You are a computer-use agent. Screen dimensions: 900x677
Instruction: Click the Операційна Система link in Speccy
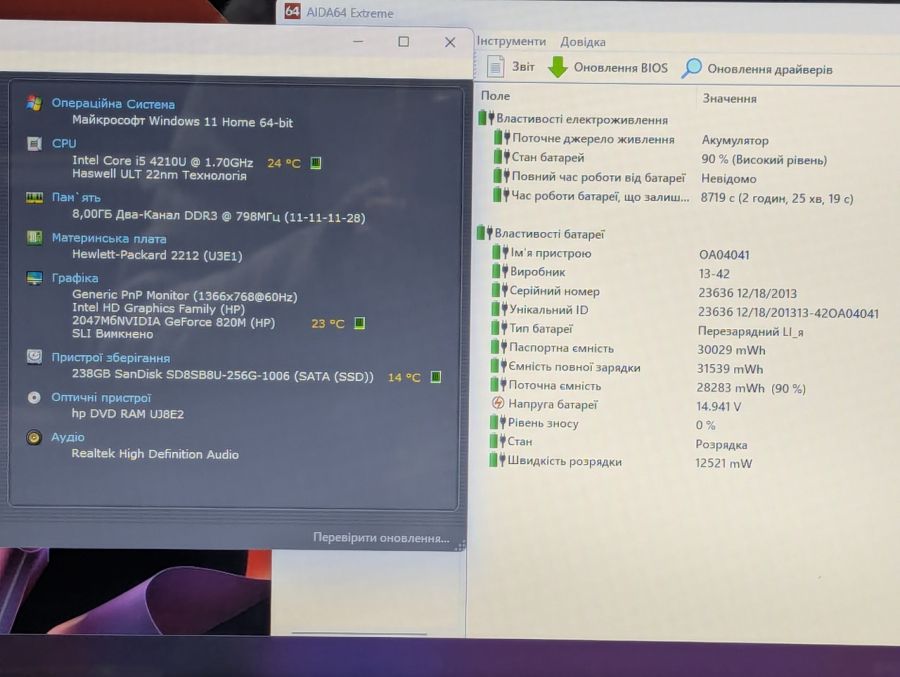click(x=113, y=103)
